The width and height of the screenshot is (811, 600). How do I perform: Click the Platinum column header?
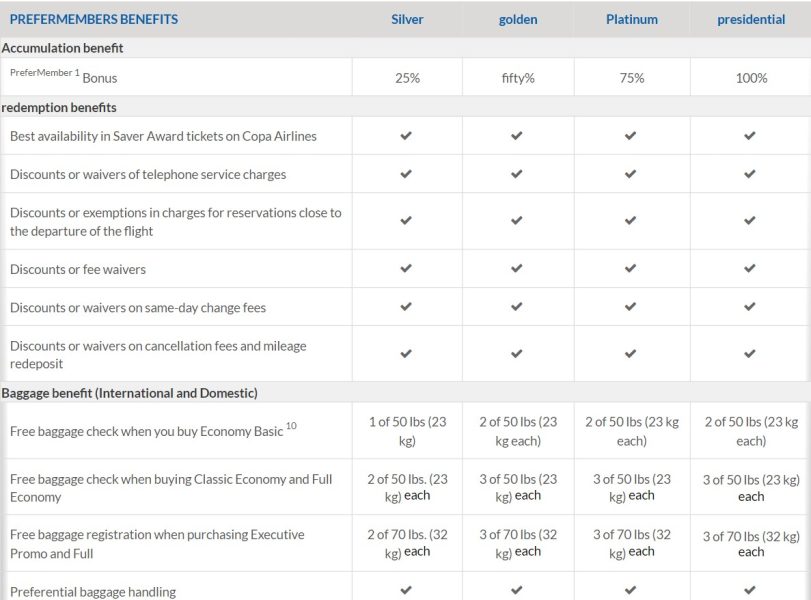[631, 19]
